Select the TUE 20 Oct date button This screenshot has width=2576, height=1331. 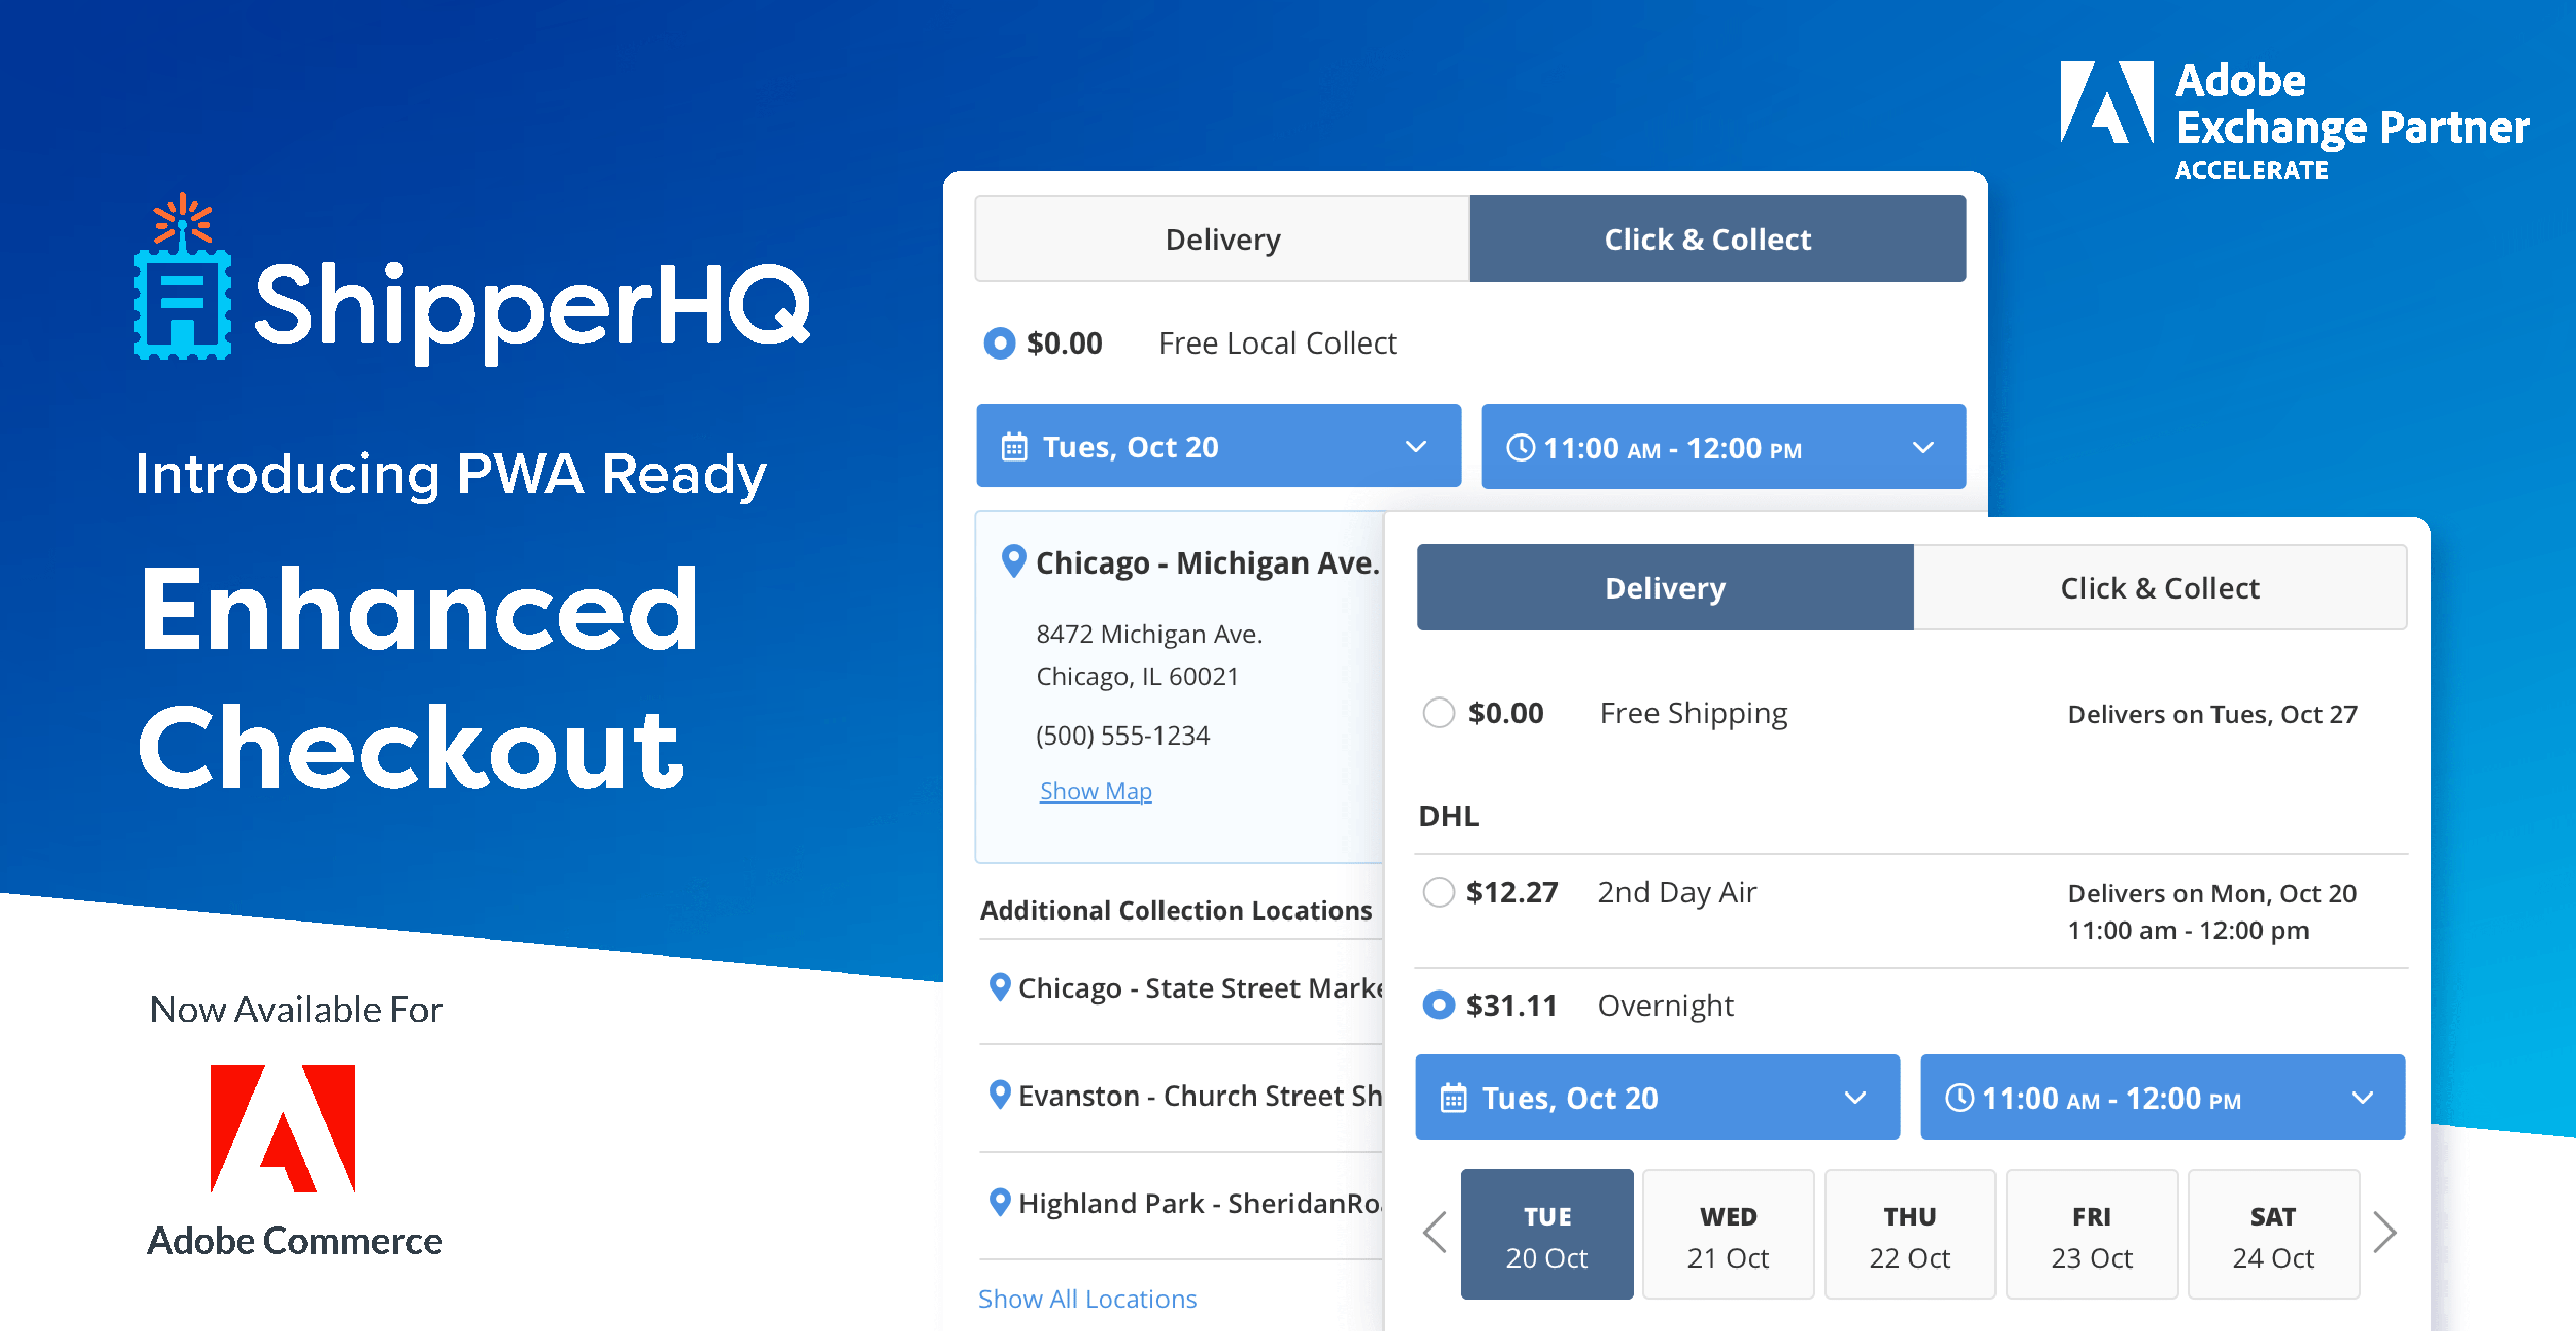pos(1546,1234)
